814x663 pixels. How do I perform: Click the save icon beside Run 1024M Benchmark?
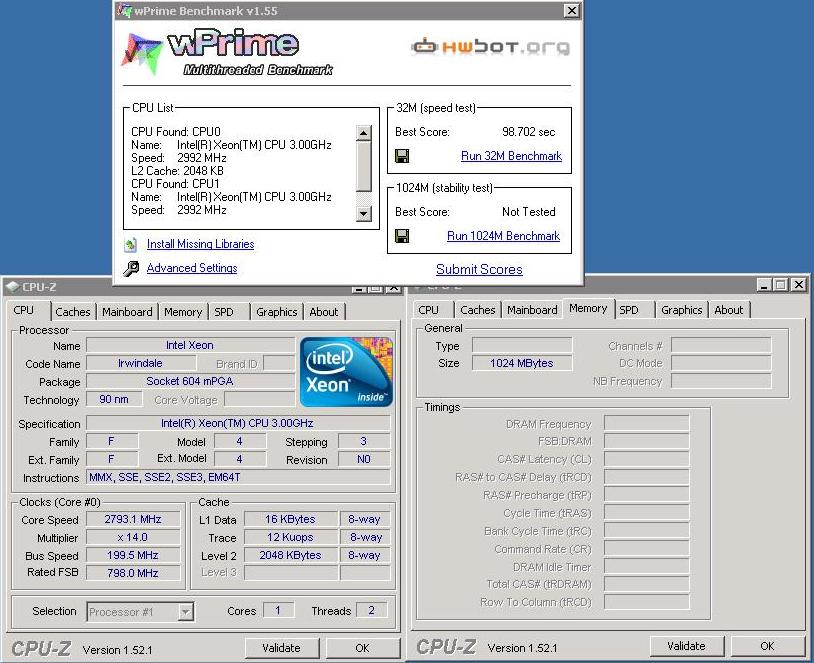point(402,236)
